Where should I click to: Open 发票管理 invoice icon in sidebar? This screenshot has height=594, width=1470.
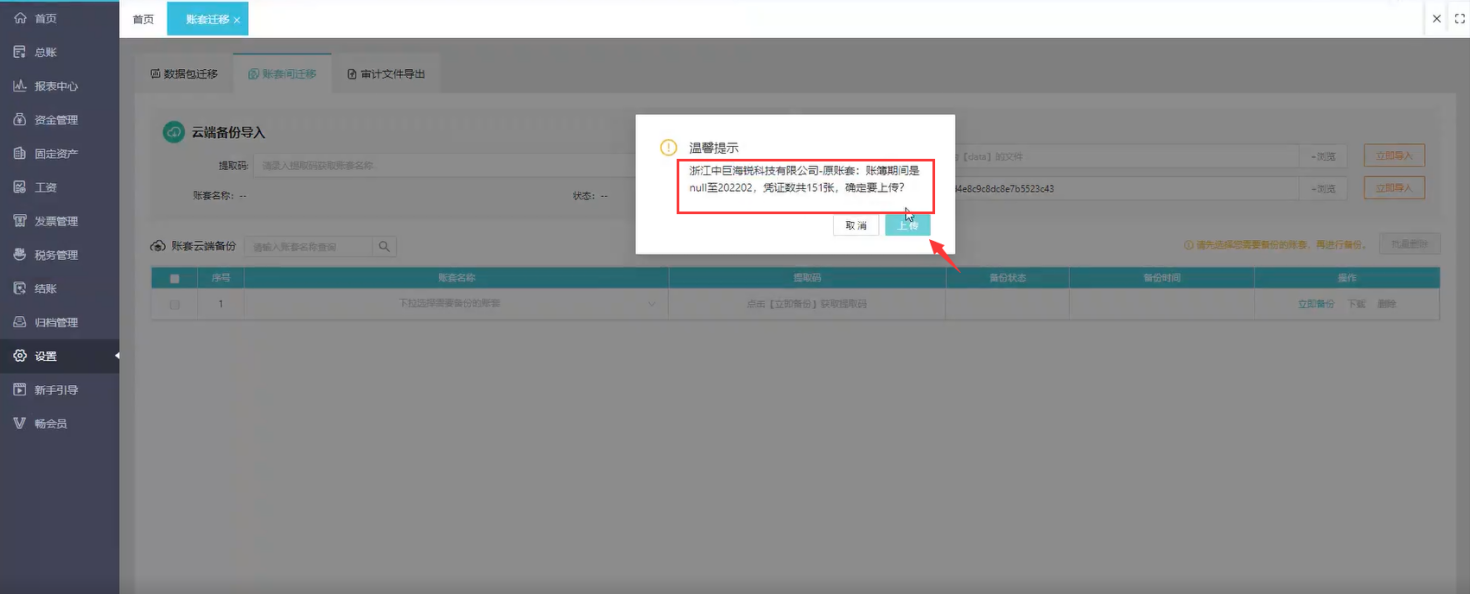(20, 221)
